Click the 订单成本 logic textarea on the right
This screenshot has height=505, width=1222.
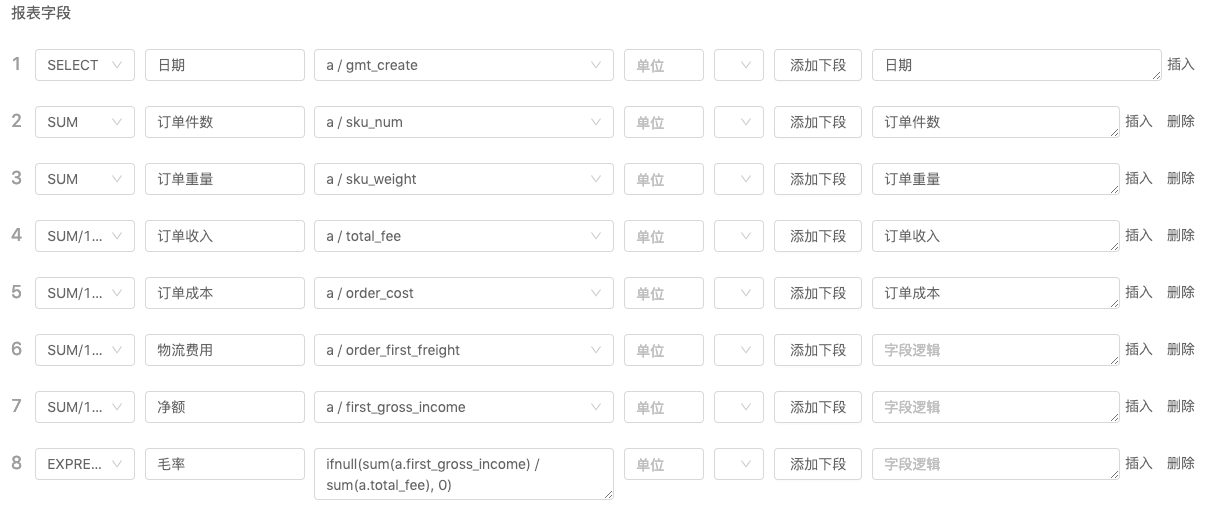(995, 293)
